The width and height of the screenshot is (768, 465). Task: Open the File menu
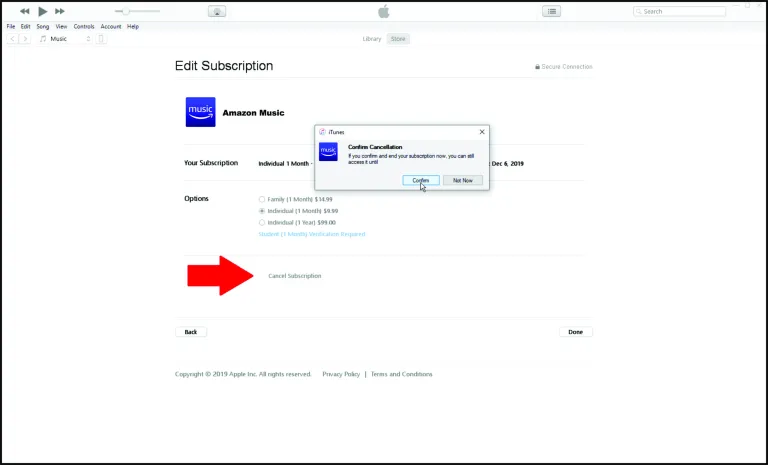[x=11, y=26]
